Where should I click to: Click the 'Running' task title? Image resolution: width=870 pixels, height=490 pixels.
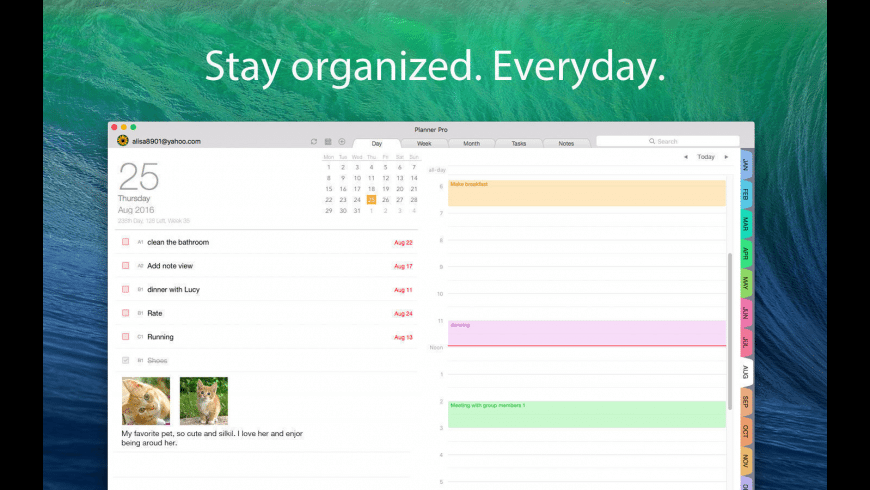160,337
